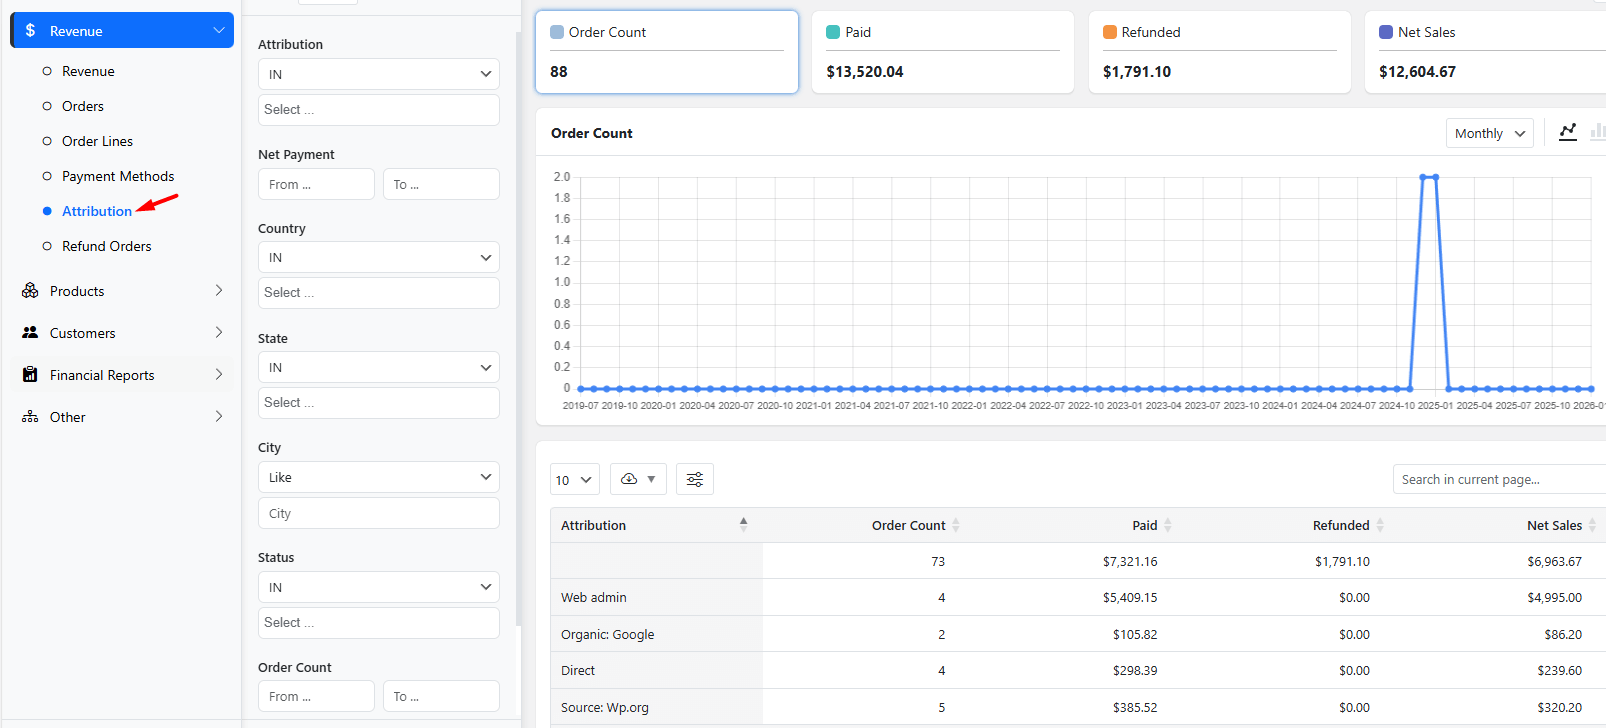1606x728 pixels.
Task: Open the Monthly interval dropdown
Action: [1489, 133]
